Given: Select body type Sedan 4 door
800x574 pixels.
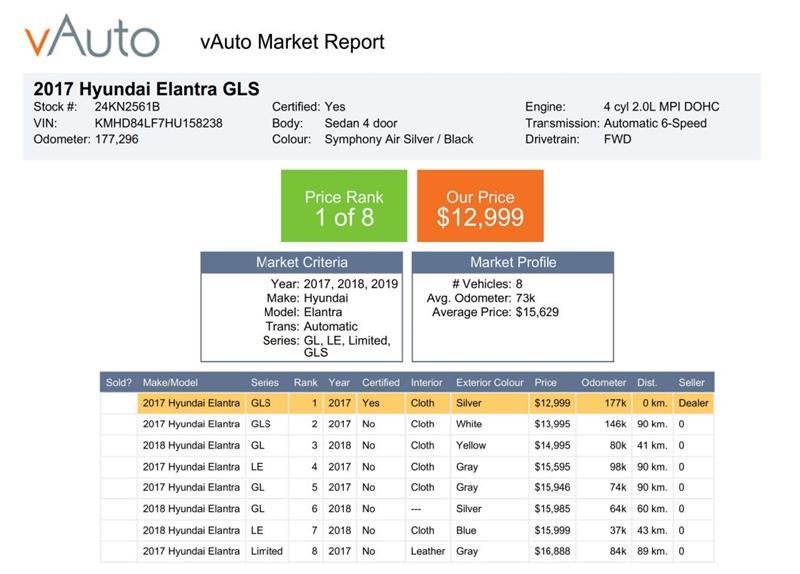Looking at the screenshot, I should pos(361,123).
